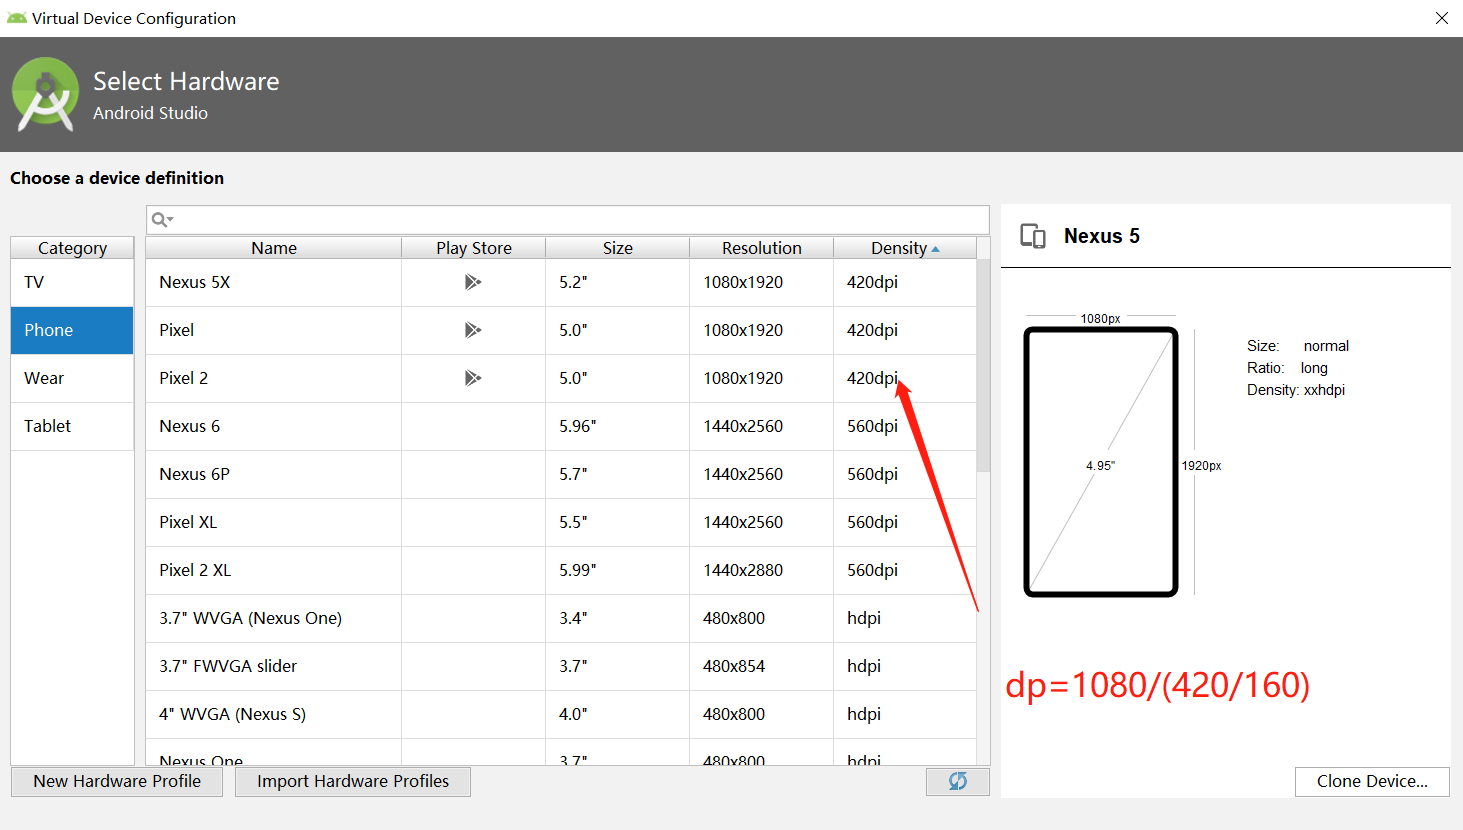Screen dimensions: 1463x830
Task: Select the Pixel XL device row
Action: click(x=561, y=522)
